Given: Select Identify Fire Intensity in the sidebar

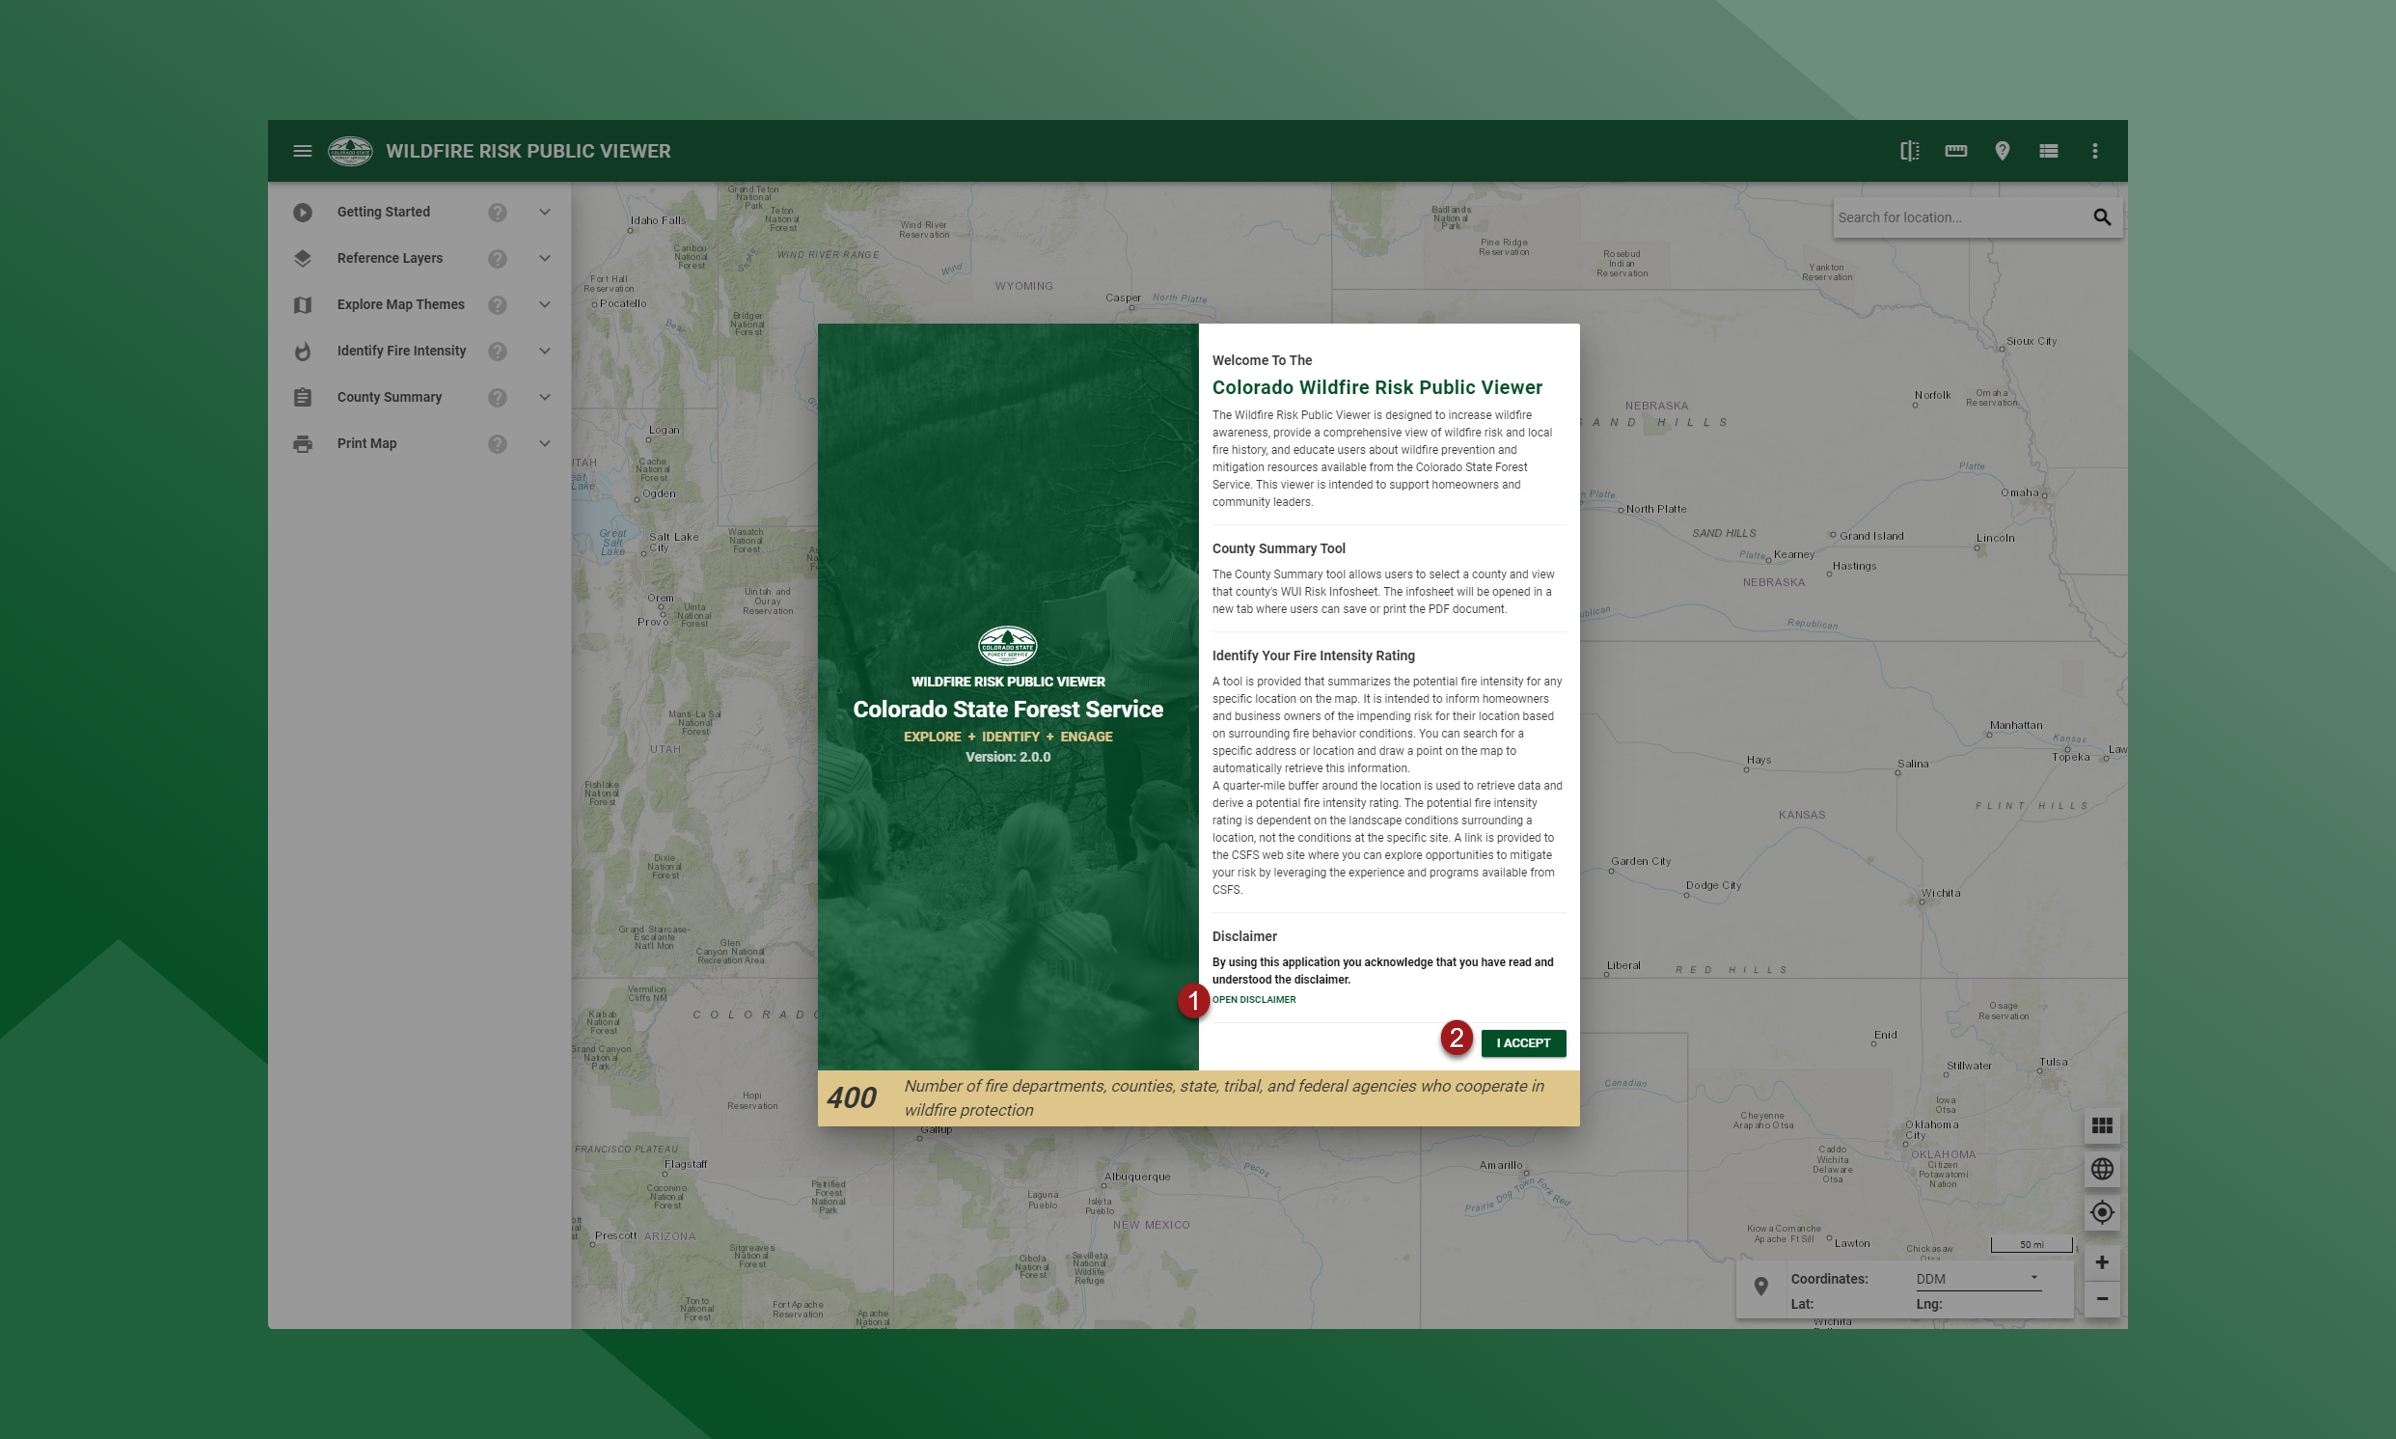Looking at the screenshot, I should point(401,351).
